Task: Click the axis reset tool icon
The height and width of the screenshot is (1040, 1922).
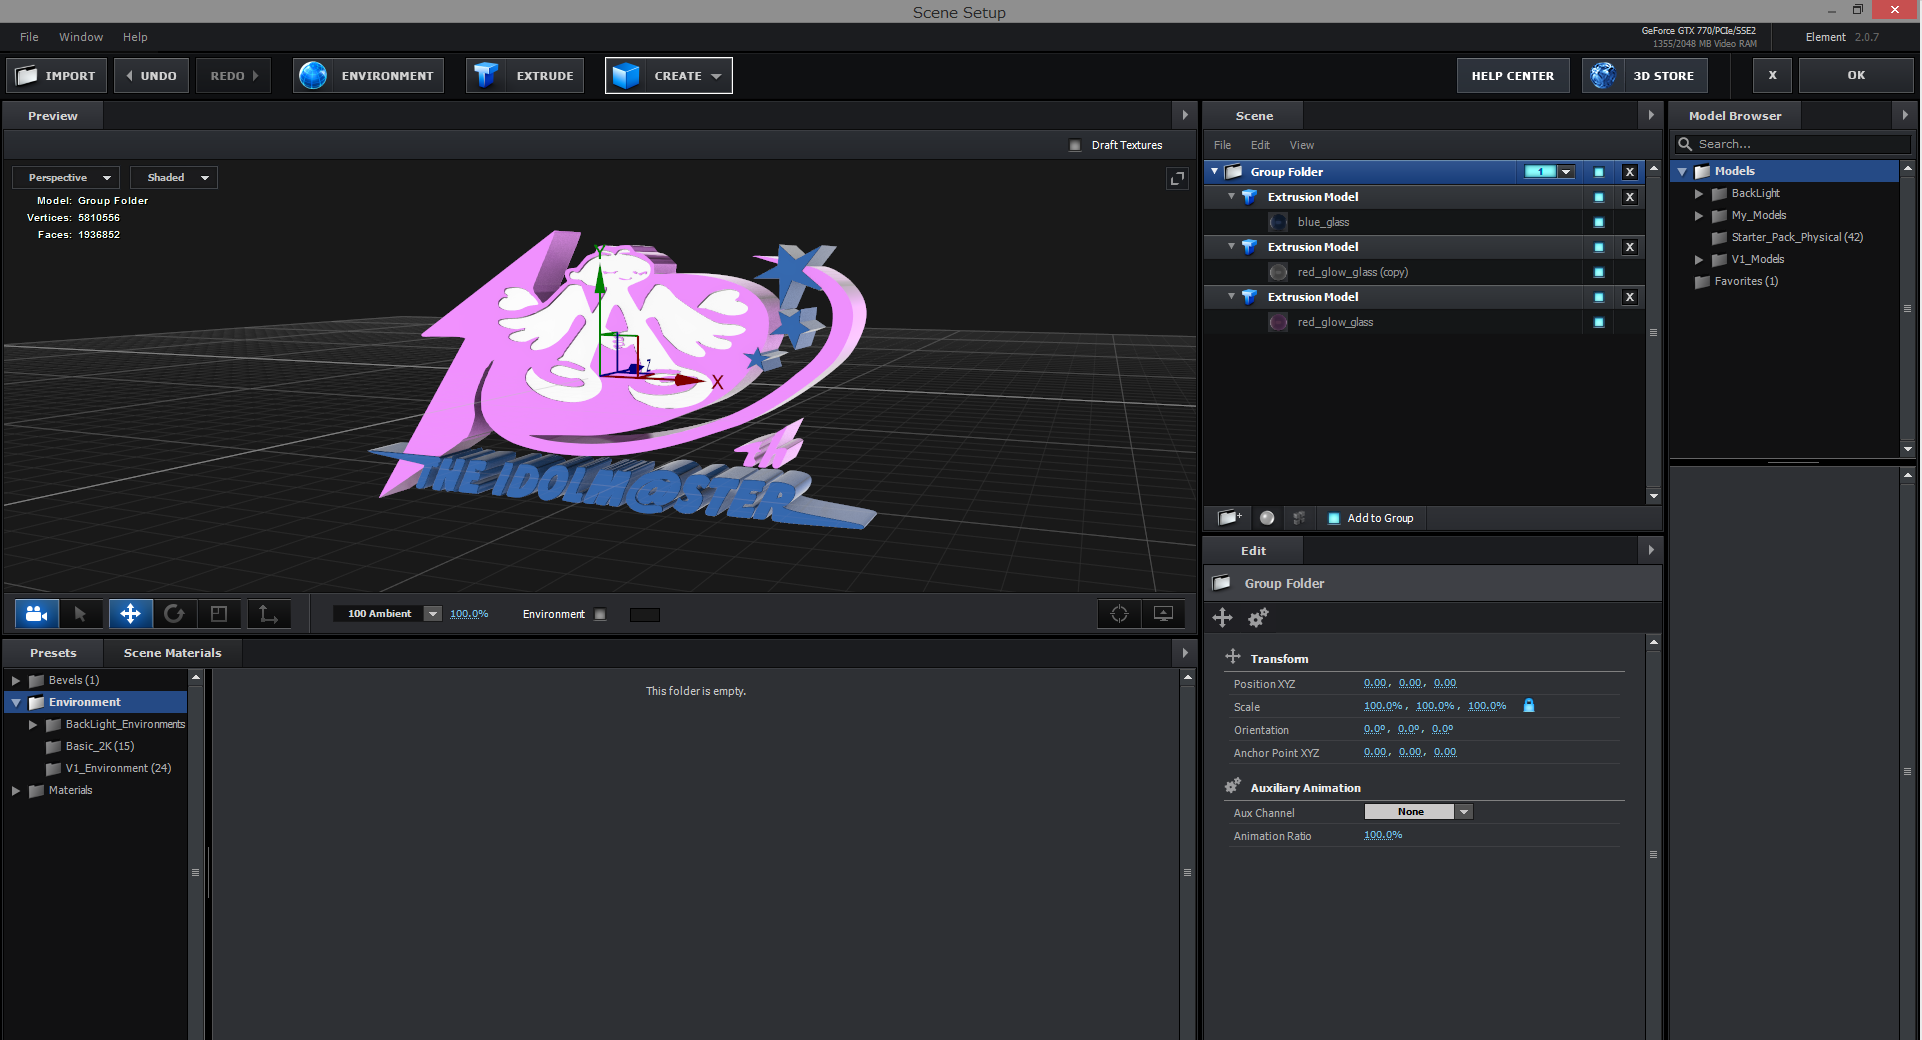Action: [268, 614]
